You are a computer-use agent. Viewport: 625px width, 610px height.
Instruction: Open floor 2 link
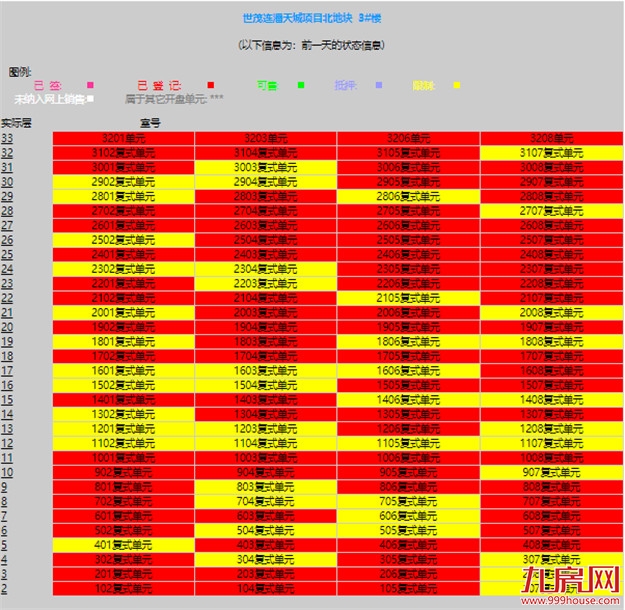(5, 588)
